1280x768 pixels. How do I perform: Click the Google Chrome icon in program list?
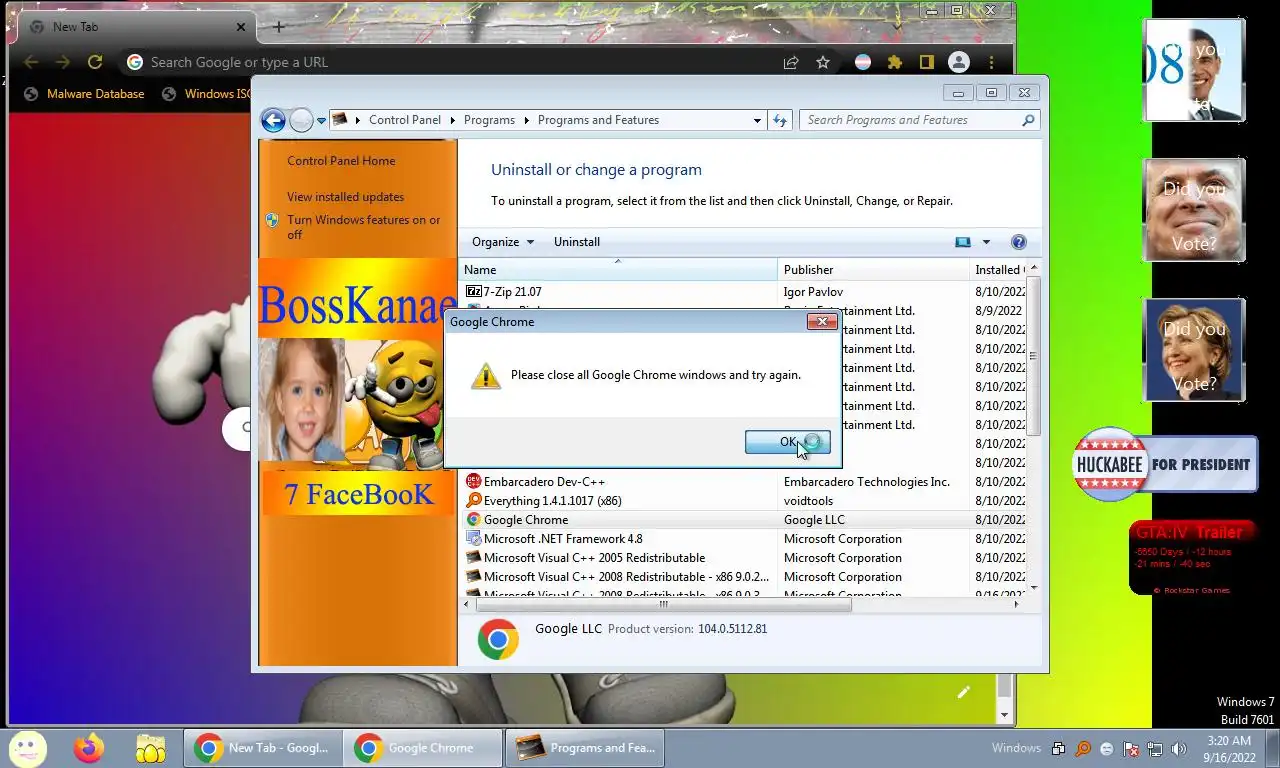[473, 520]
